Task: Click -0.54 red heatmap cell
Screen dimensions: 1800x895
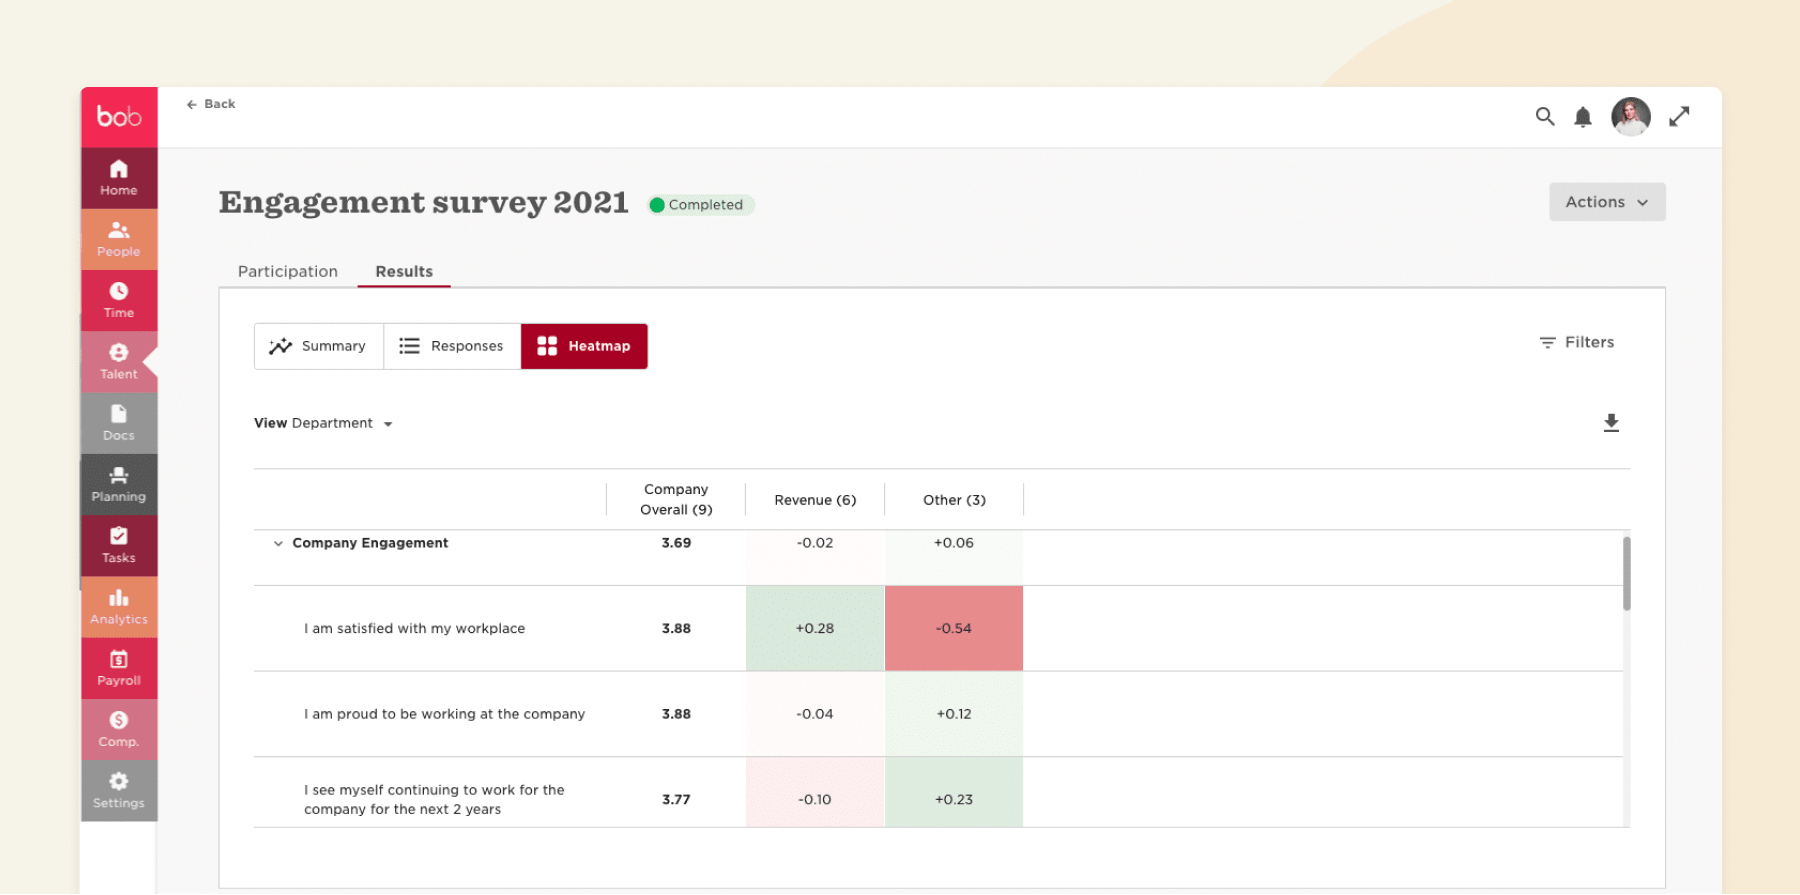Action: [954, 628]
